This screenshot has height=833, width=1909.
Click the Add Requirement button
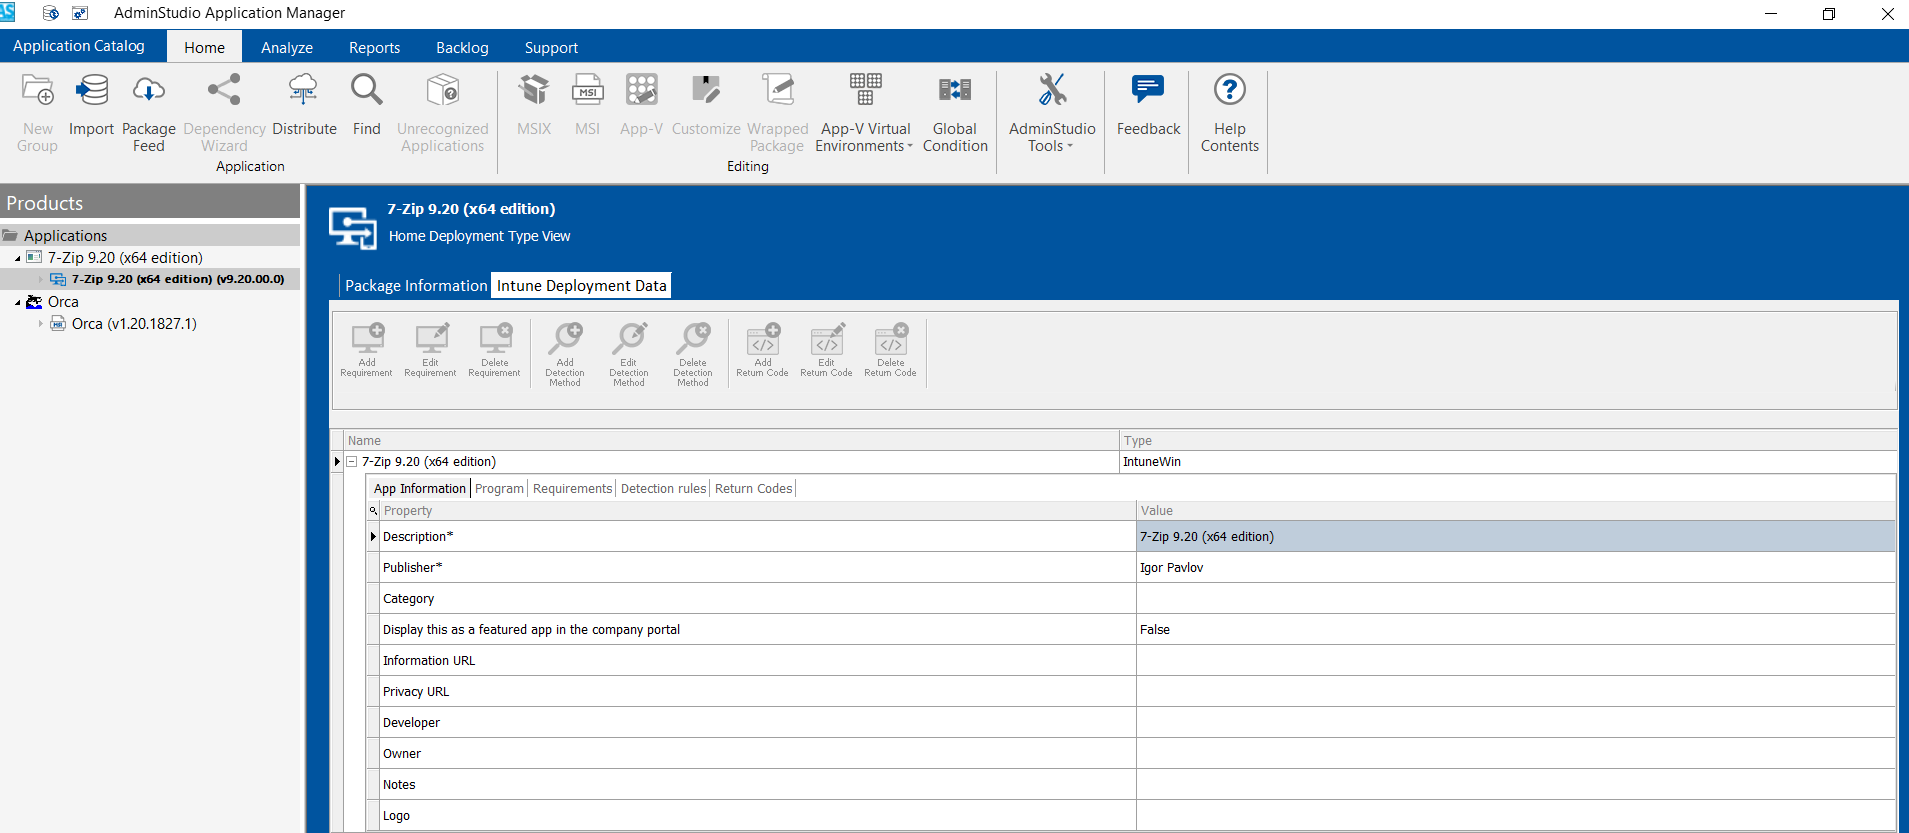click(x=366, y=350)
